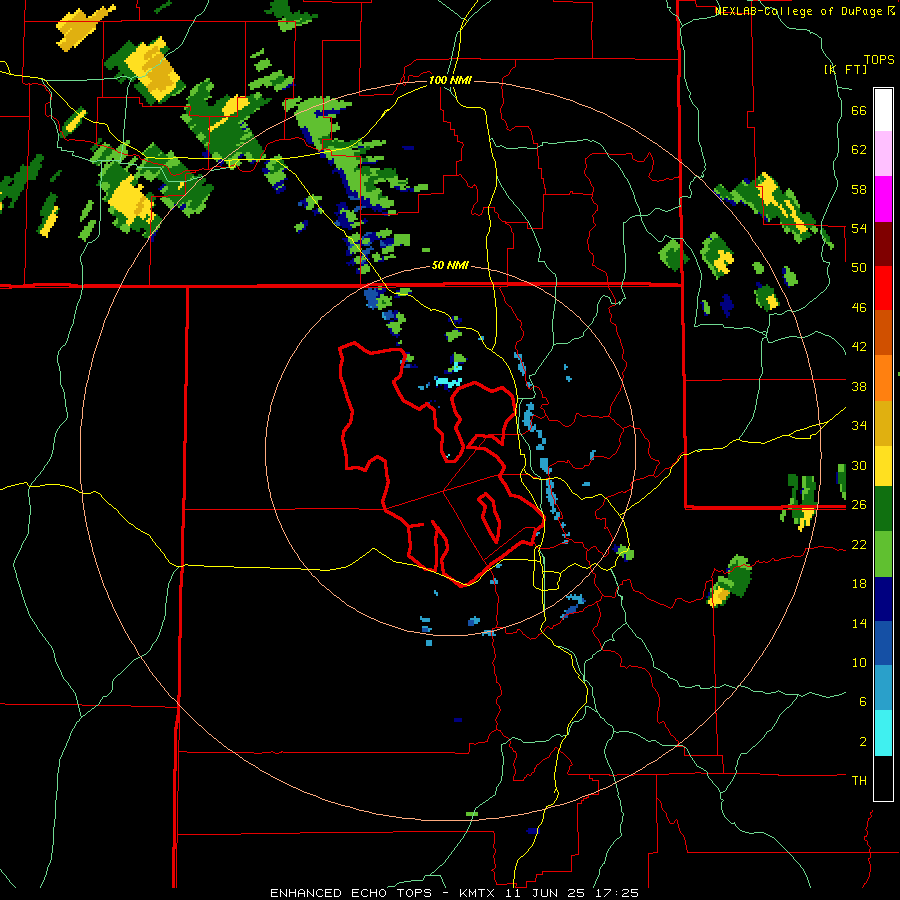The image size is (900, 900).
Task: Click the '34' legend value
Action: tap(859, 426)
